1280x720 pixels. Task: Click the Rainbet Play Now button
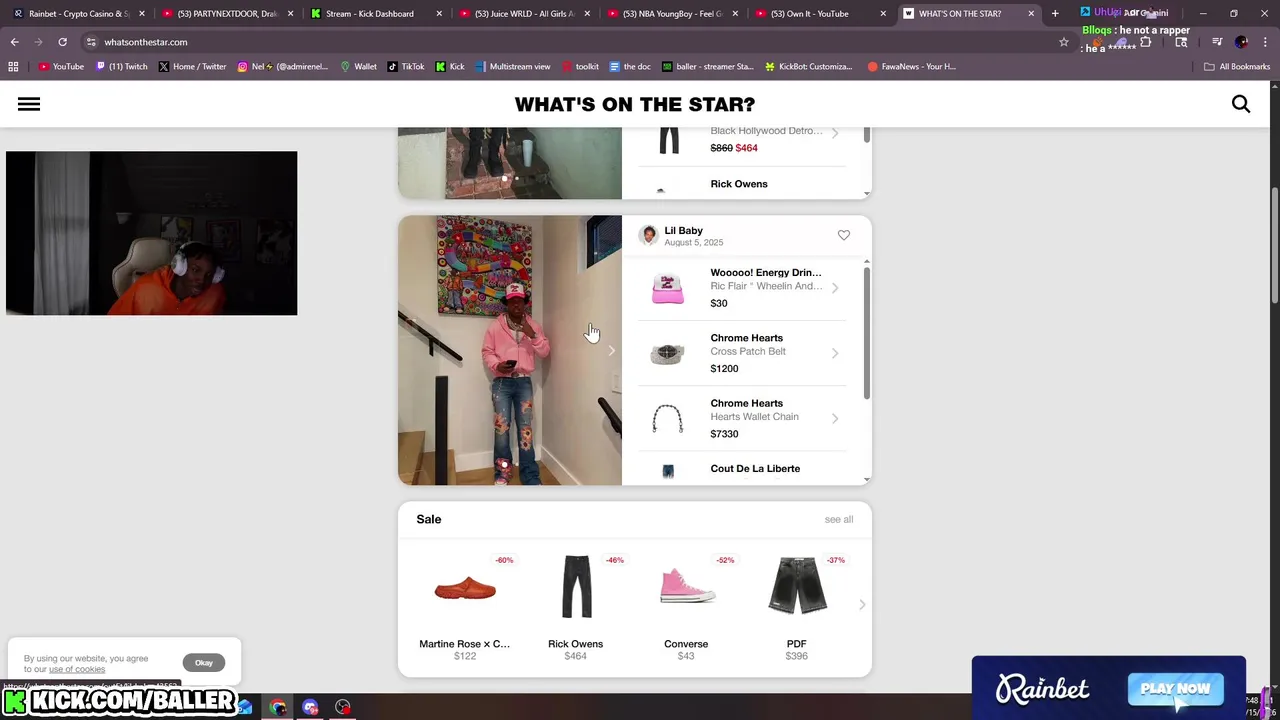(x=1175, y=688)
